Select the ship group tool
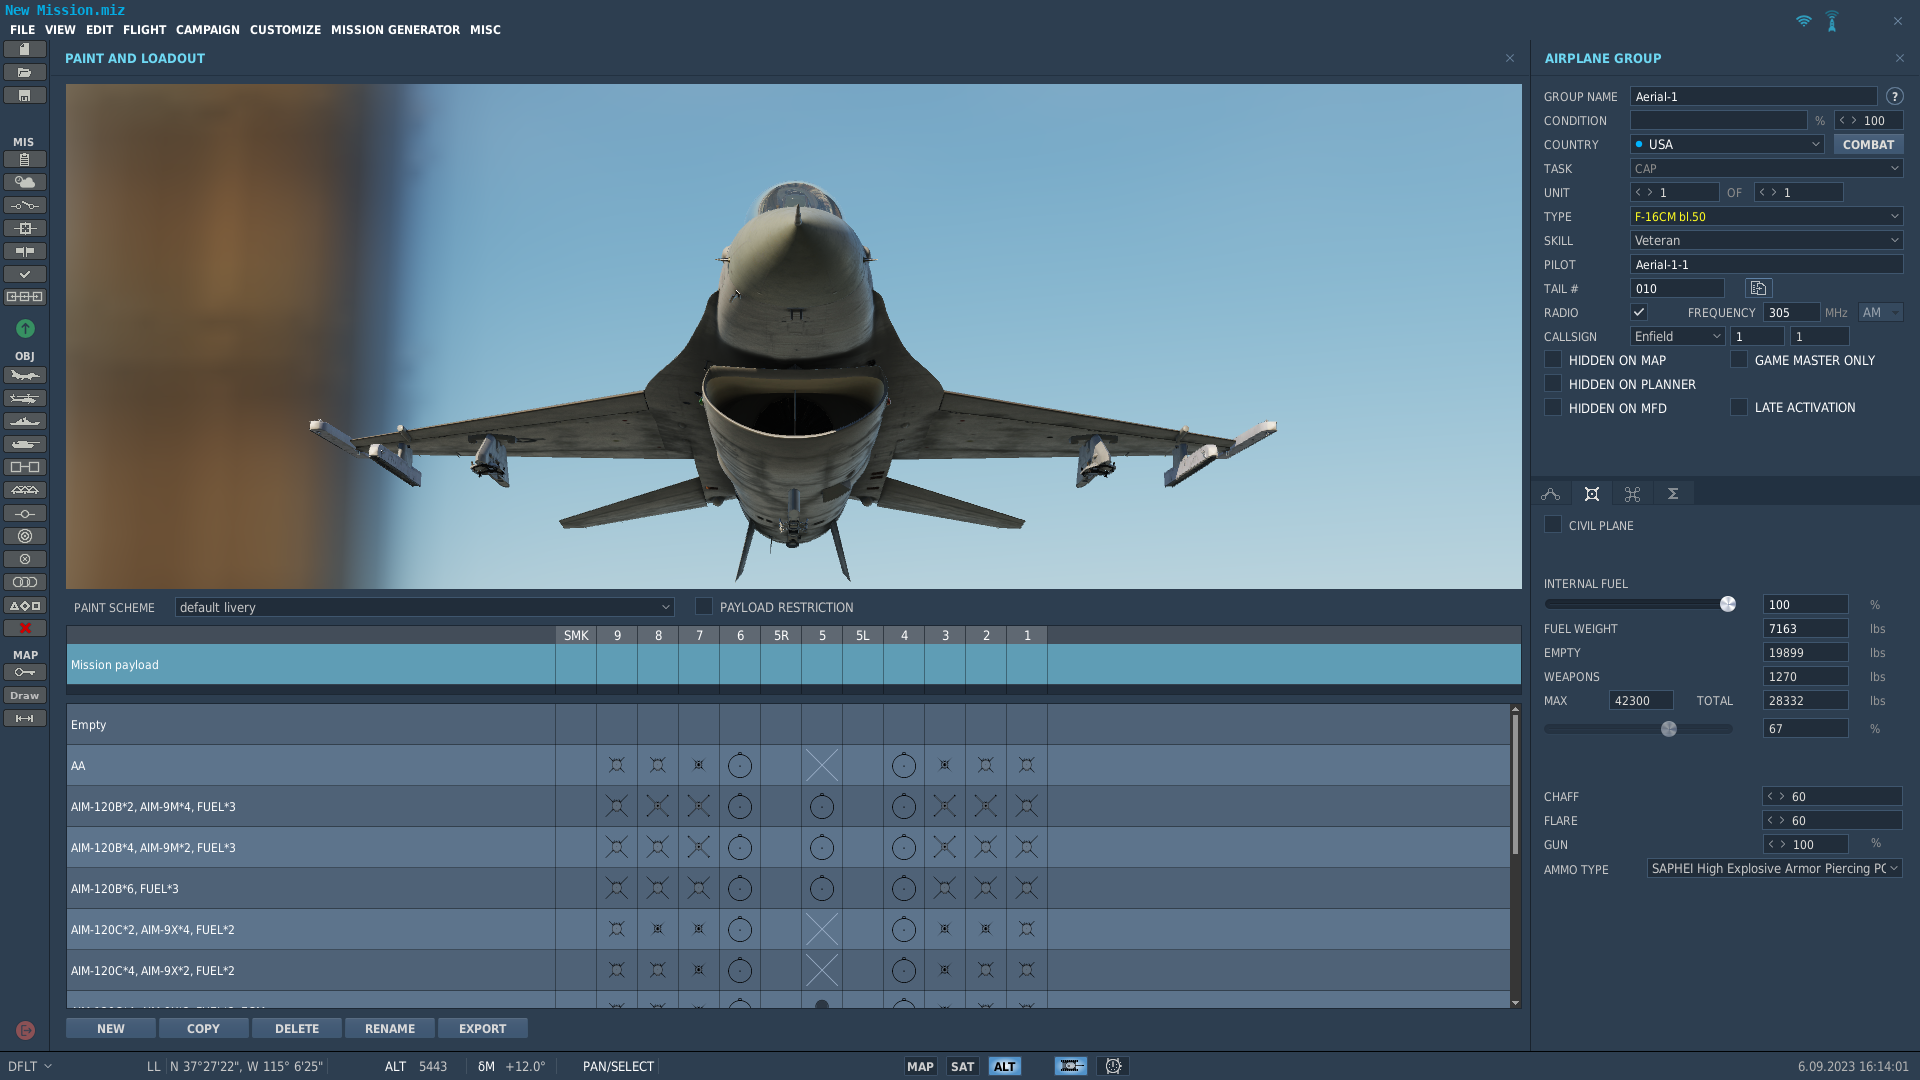Image resolution: width=1920 pixels, height=1080 pixels. pyautogui.click(x=25, y=421)
